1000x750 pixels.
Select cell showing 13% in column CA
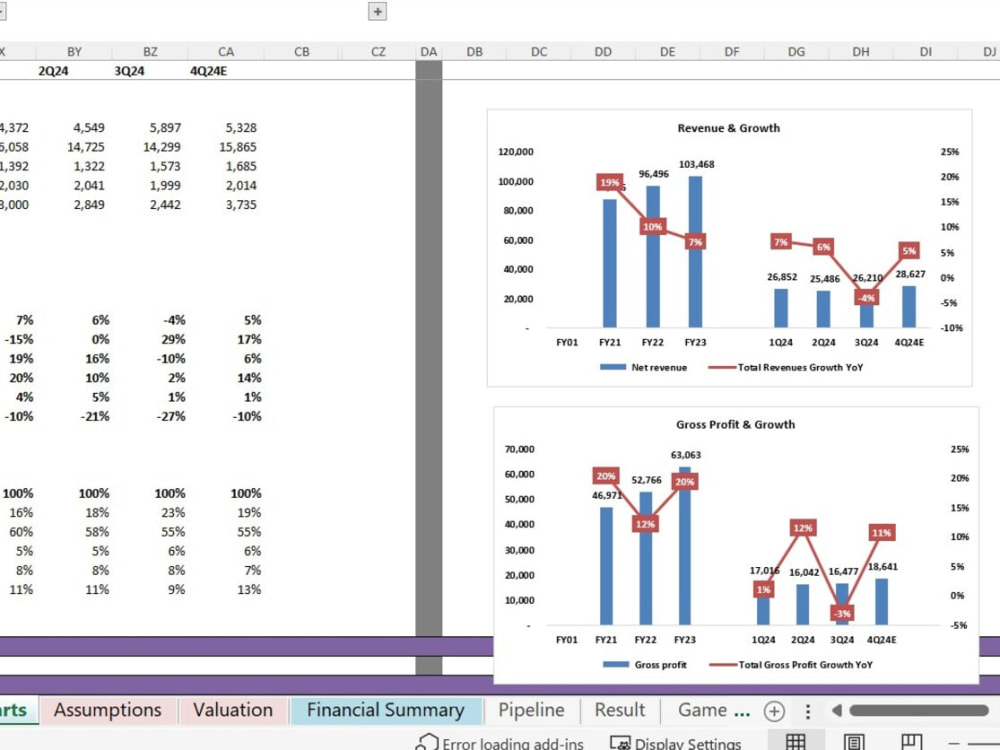[x=226, y=589]
